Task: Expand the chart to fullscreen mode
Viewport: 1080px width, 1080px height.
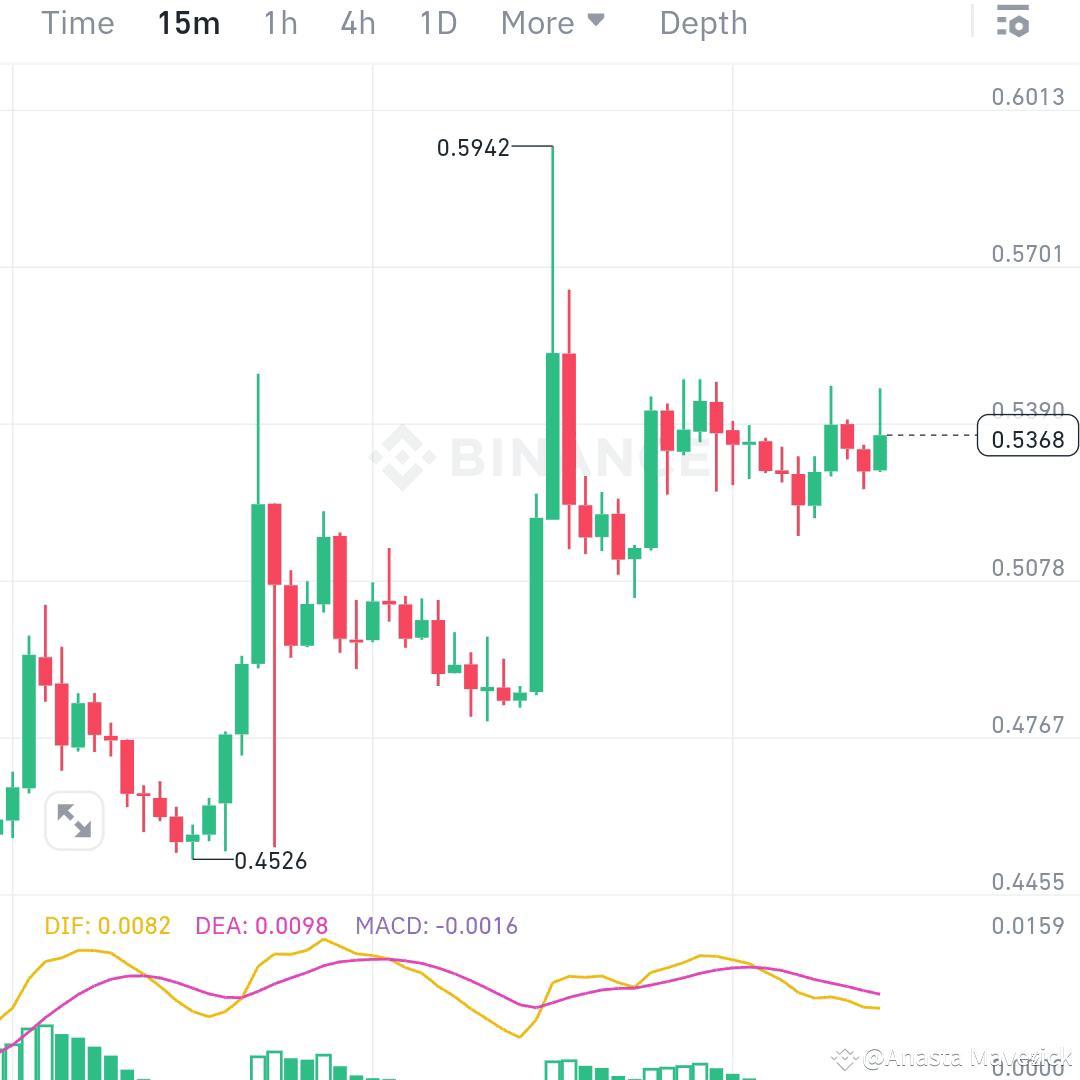Action: pyautogui.click(x=74, y=819)
